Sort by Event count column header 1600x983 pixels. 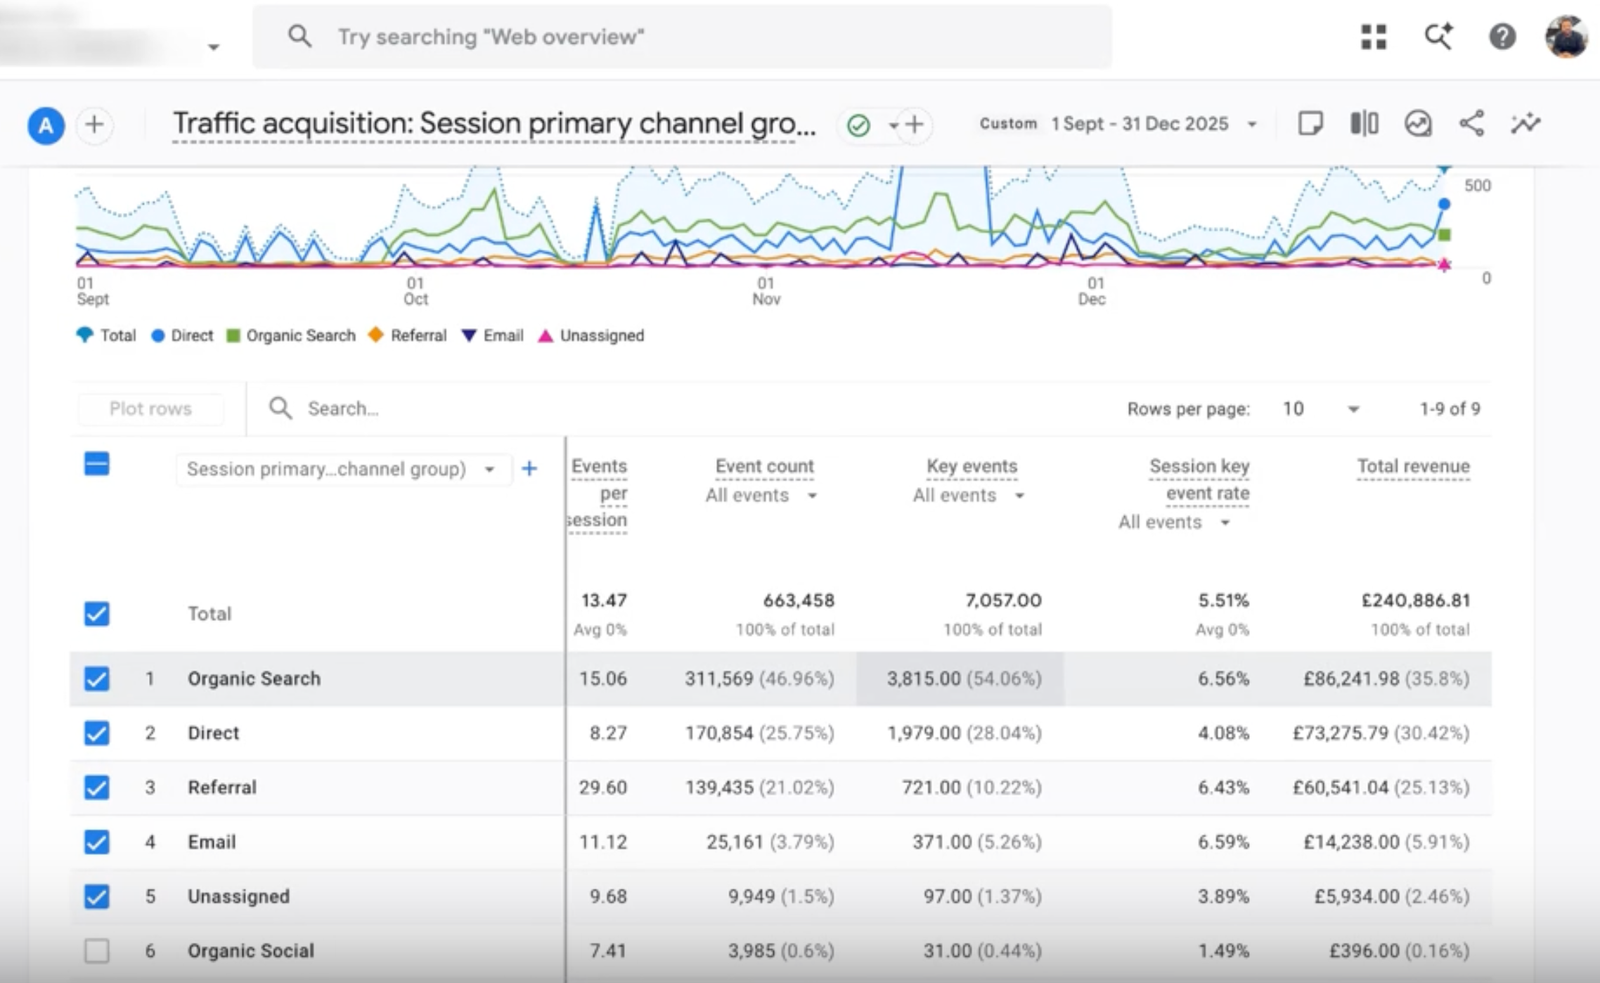(x=765, y=466)
